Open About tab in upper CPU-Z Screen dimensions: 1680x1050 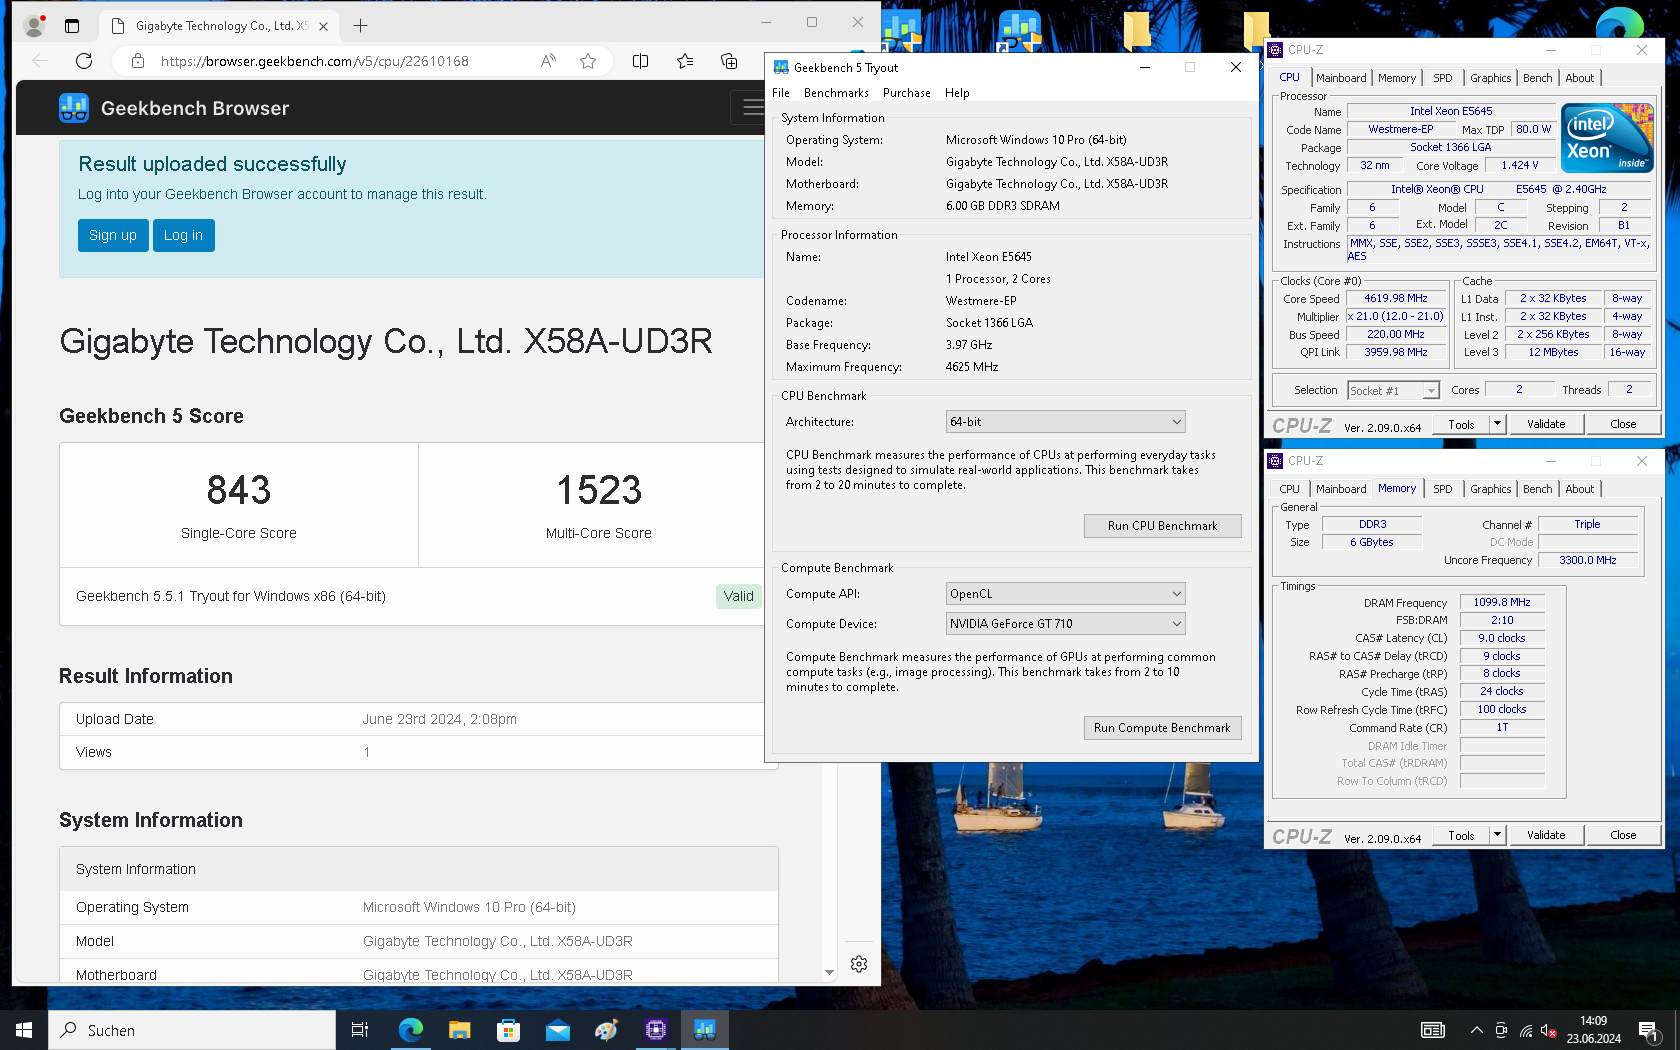coord(1580,78)
